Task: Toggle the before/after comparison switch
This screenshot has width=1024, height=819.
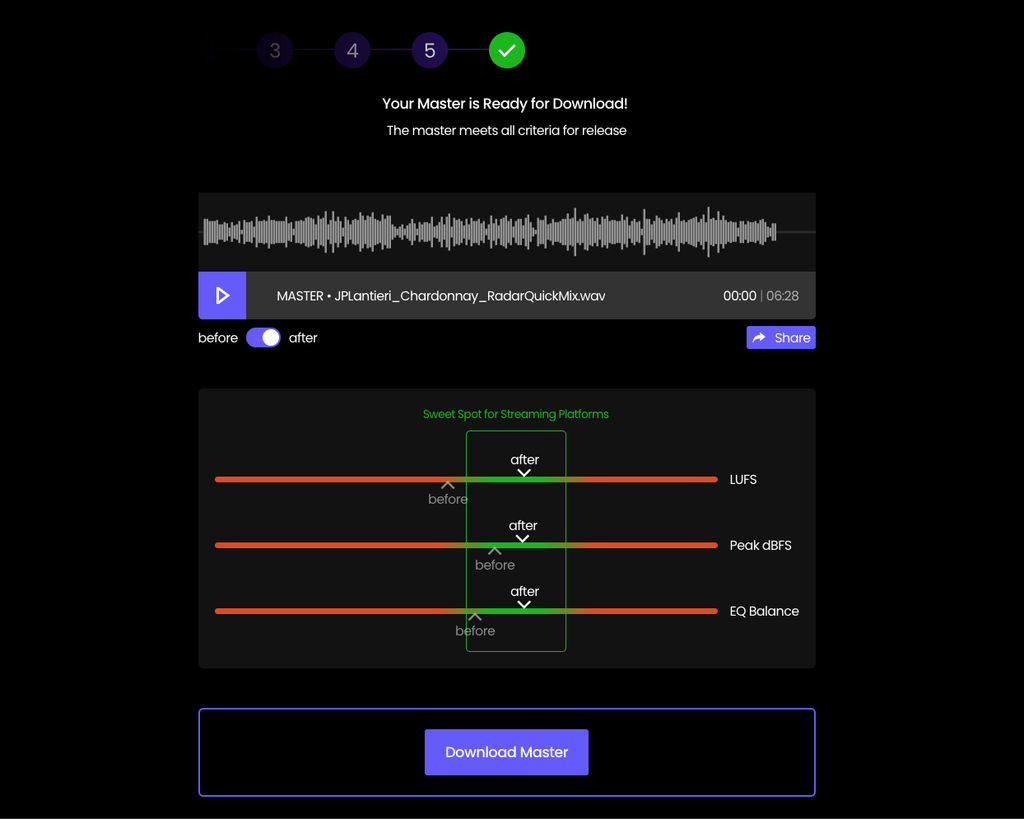Action: pos(263,337)
